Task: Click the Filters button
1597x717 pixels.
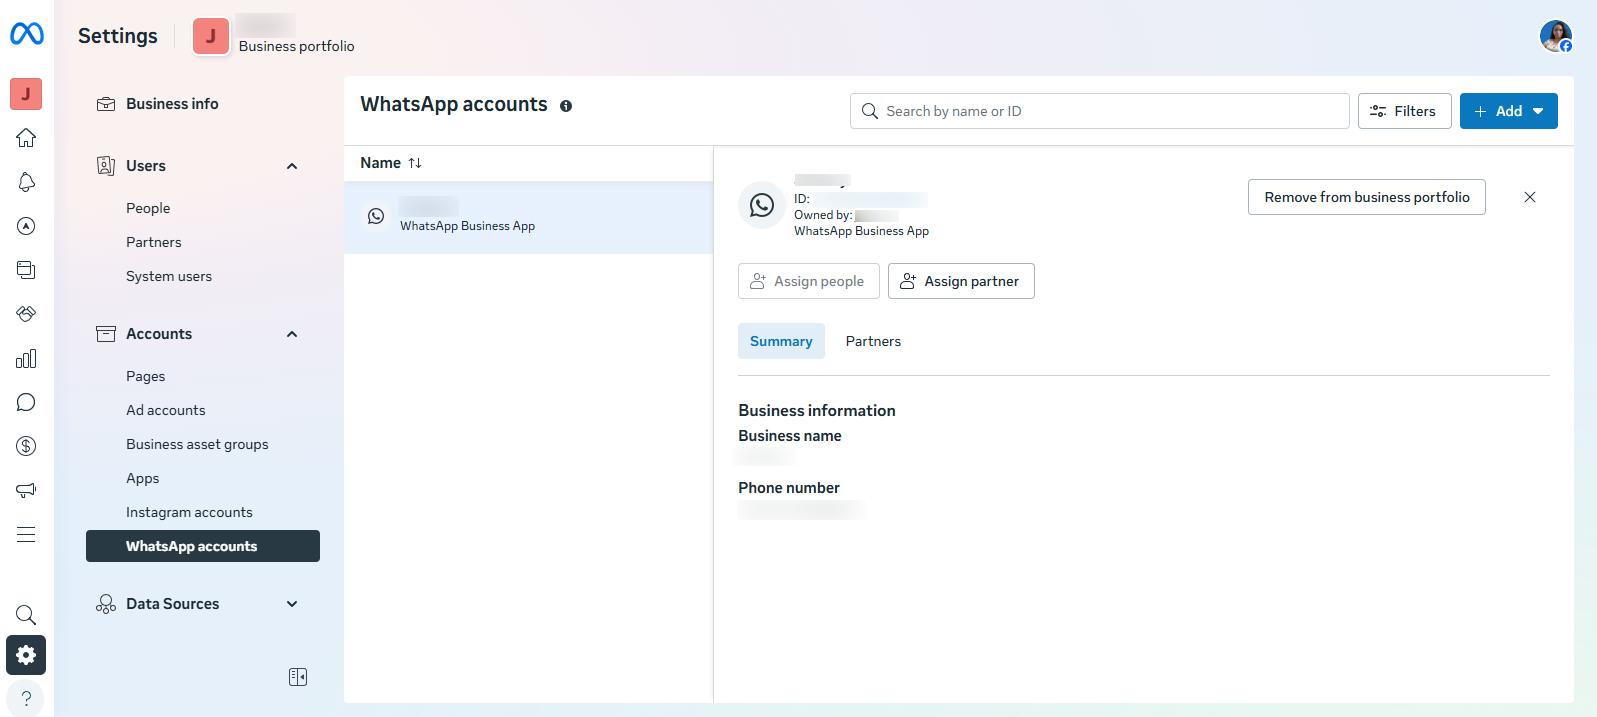Action: pyautogui.click(x=1405, y=111)
